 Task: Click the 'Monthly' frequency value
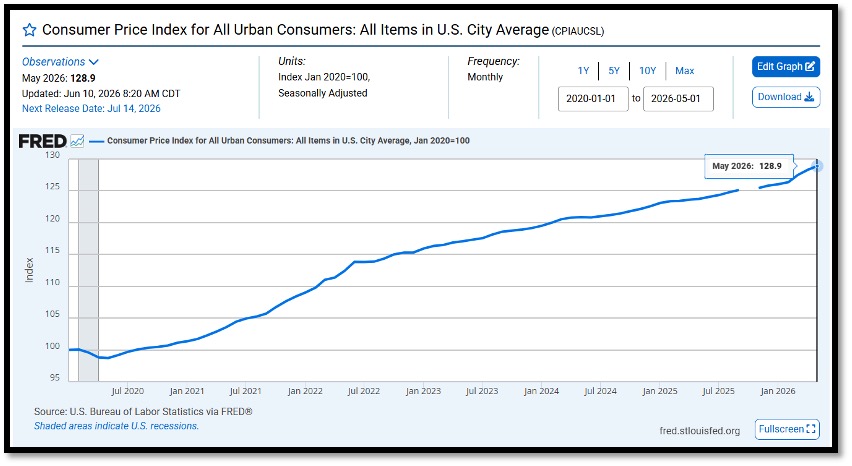(x=485, y=77)
